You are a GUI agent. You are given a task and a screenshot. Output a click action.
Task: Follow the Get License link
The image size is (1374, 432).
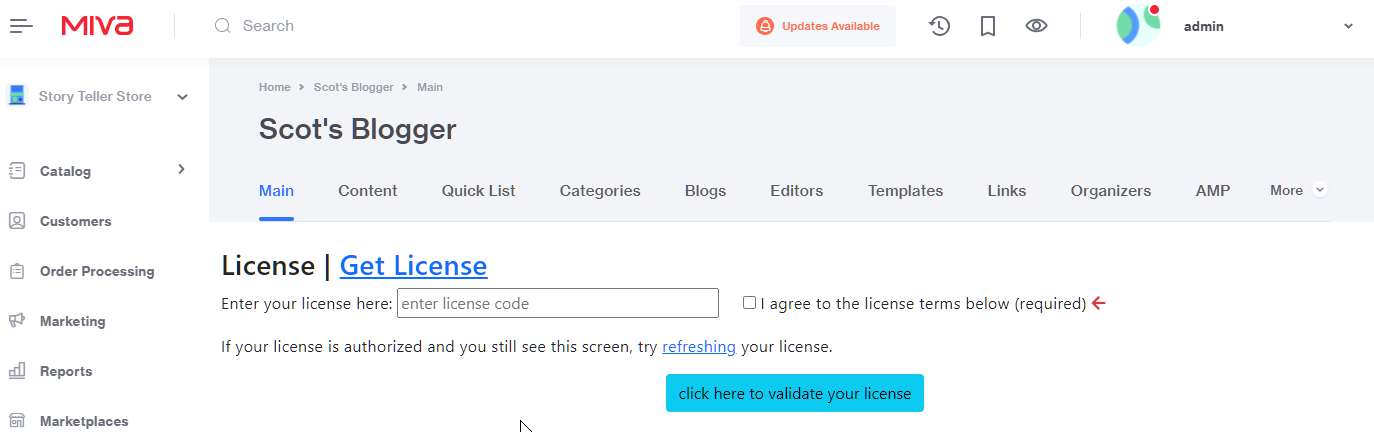click(x=413, y=266)
